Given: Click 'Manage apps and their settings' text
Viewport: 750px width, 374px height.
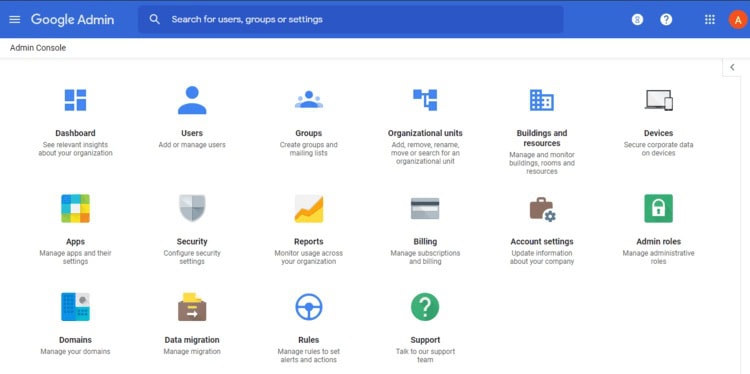Looking at the screenshot, I should pos(75,257).
